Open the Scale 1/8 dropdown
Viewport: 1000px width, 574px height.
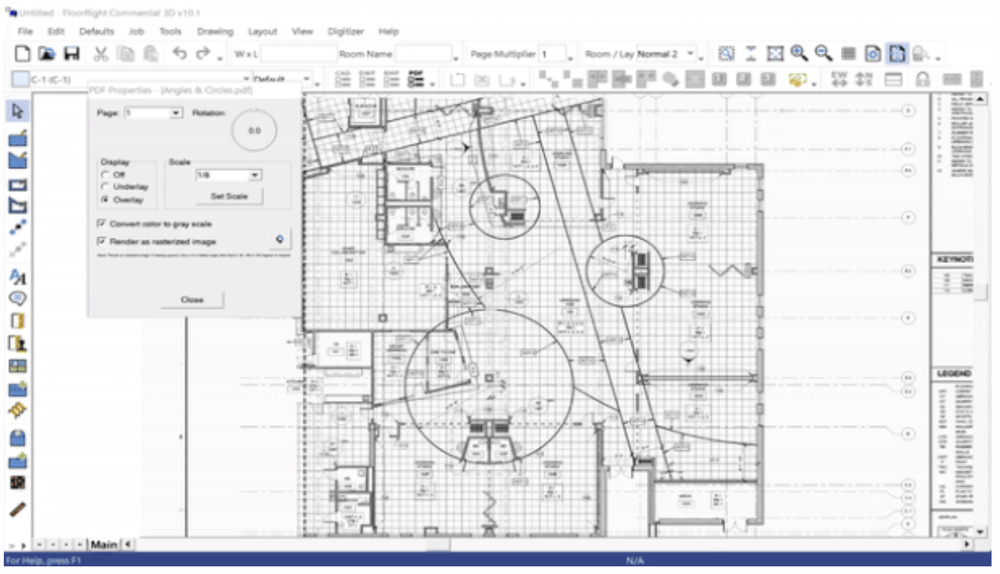(254, 175)
